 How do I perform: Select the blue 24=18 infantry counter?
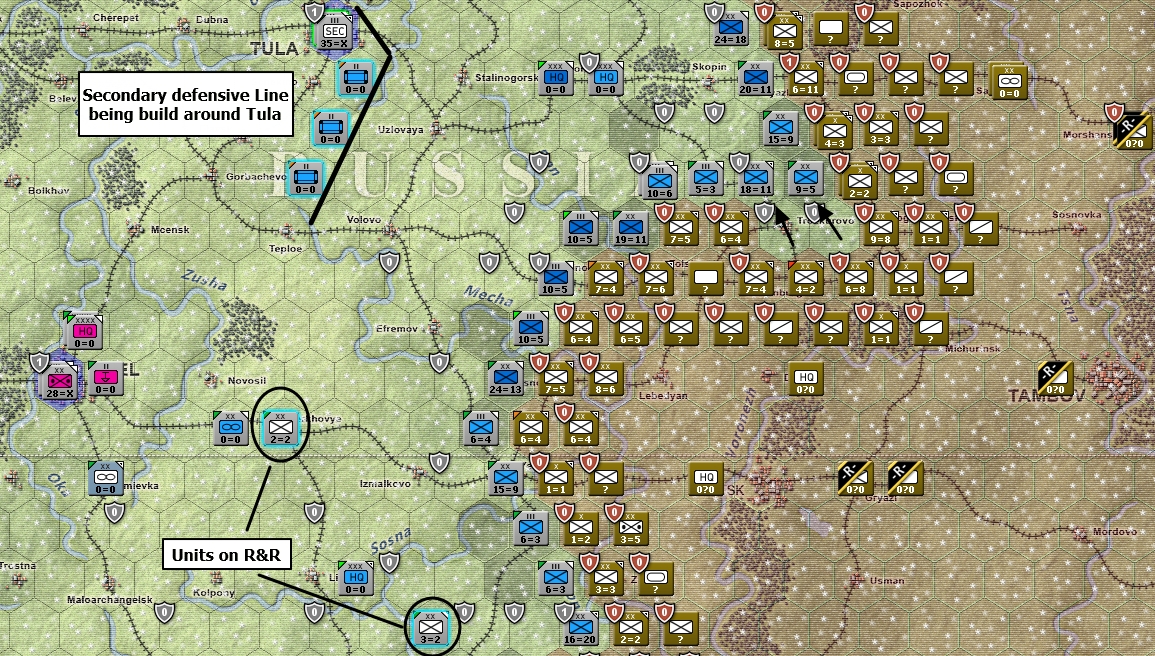click(x=730, y=29)
